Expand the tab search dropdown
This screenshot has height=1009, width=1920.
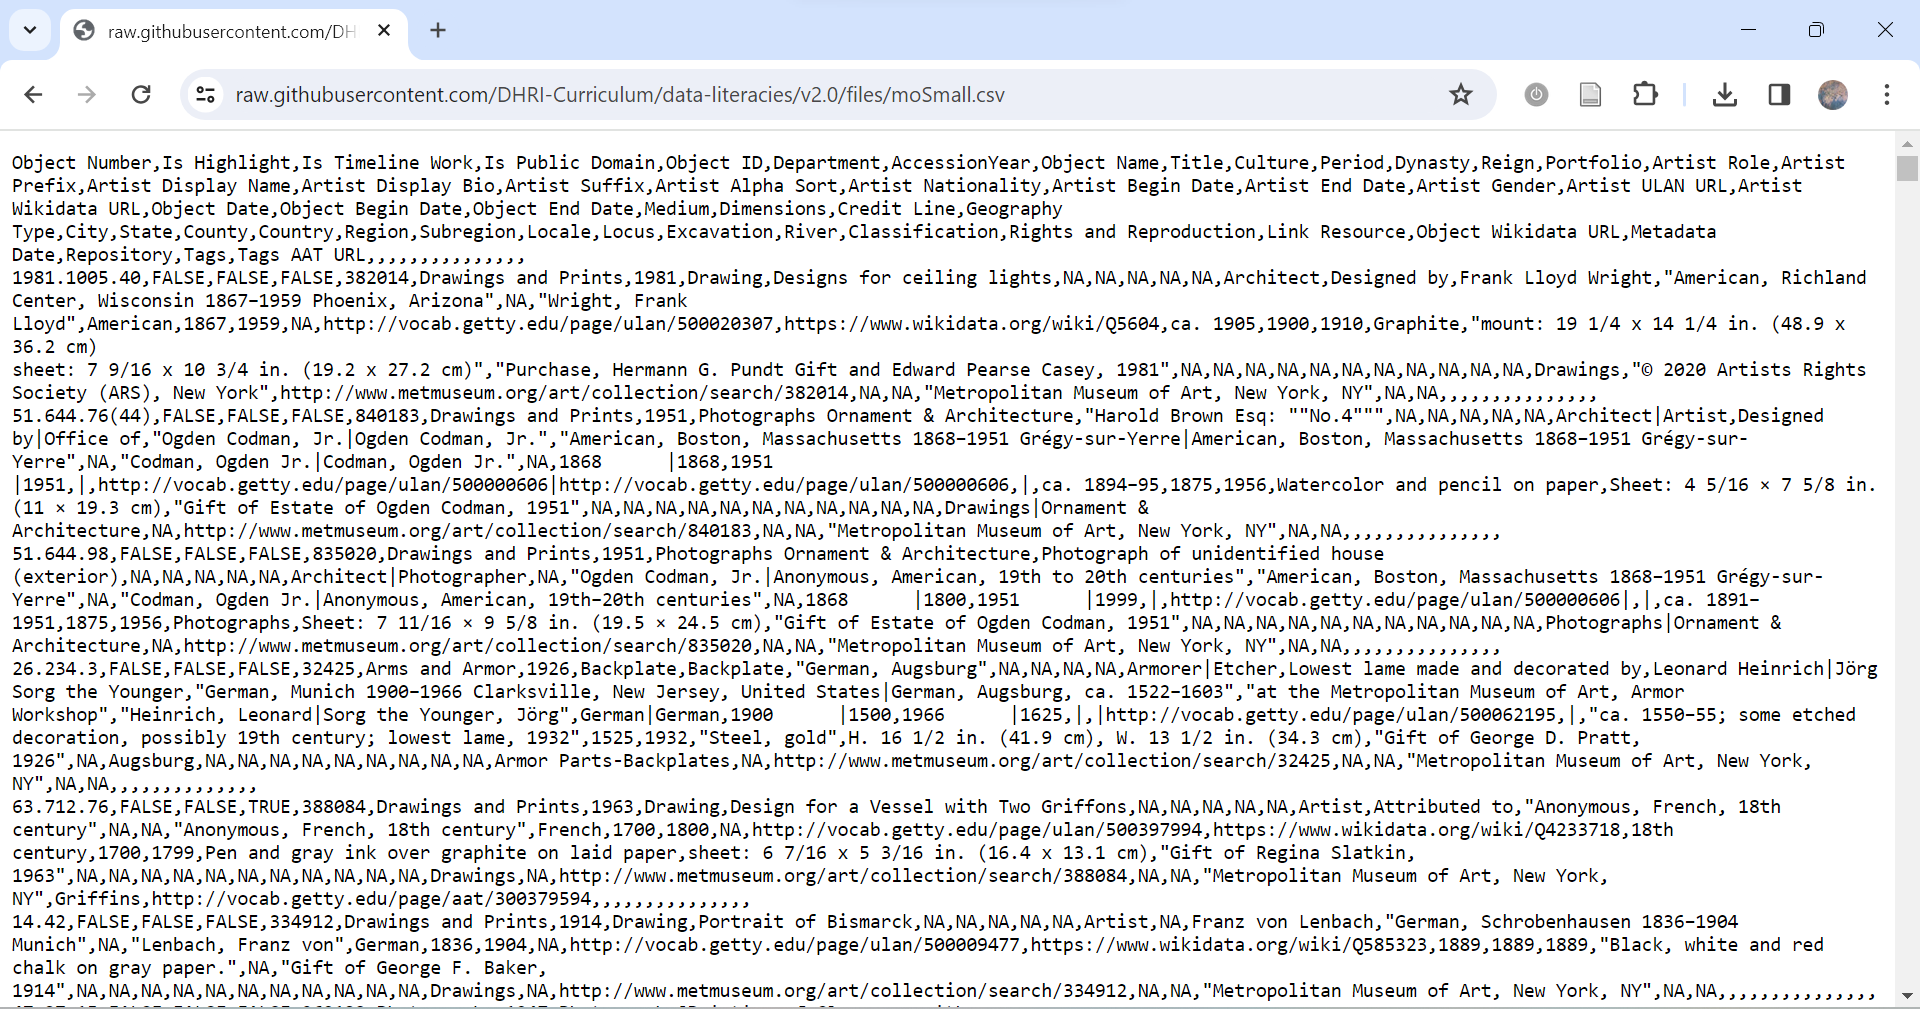(x=30, y=30)
